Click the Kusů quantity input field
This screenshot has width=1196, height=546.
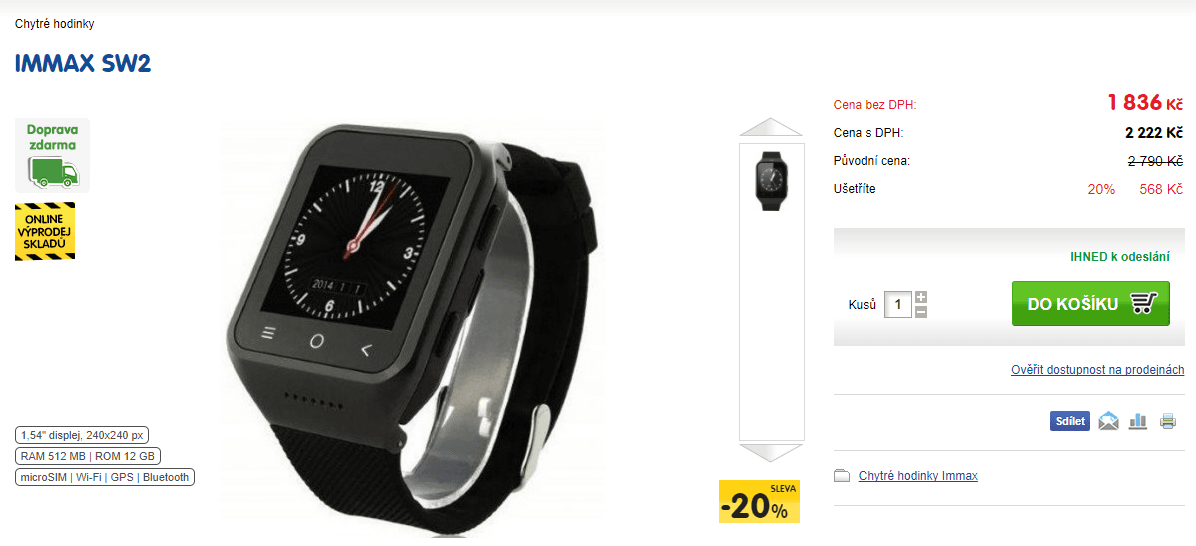898,304
